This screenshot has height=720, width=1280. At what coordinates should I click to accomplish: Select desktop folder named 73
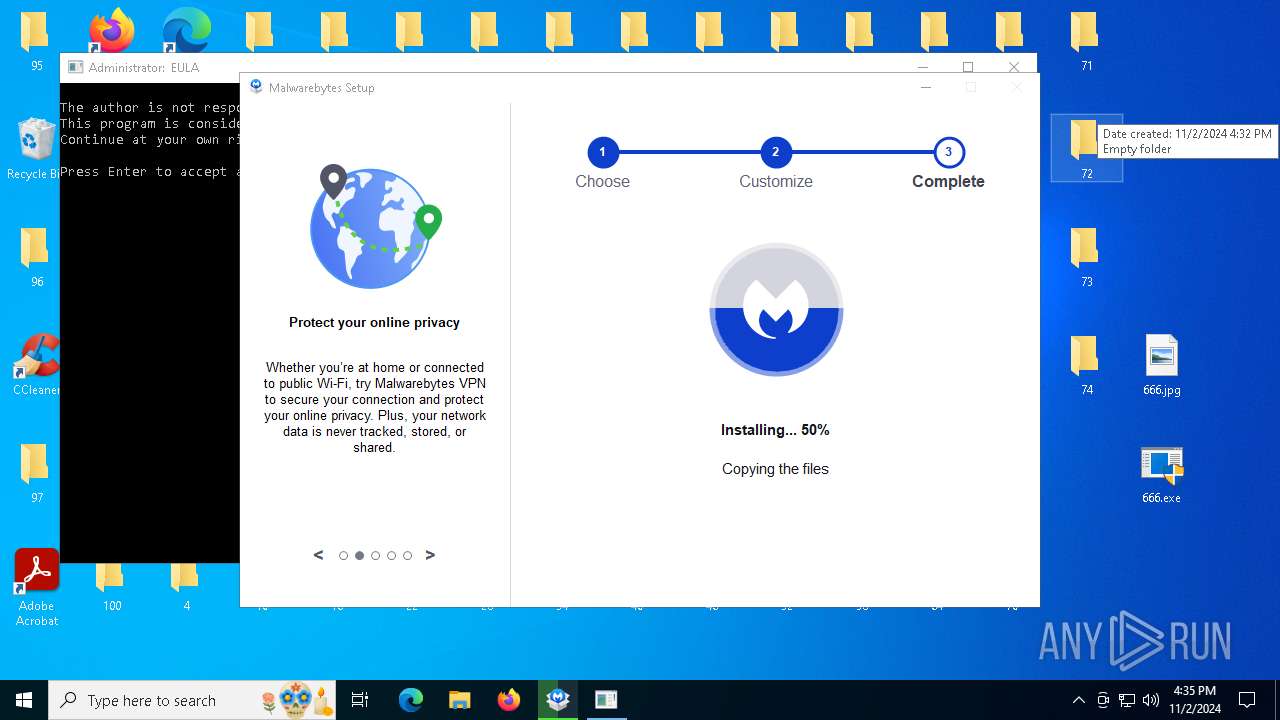1086,257
